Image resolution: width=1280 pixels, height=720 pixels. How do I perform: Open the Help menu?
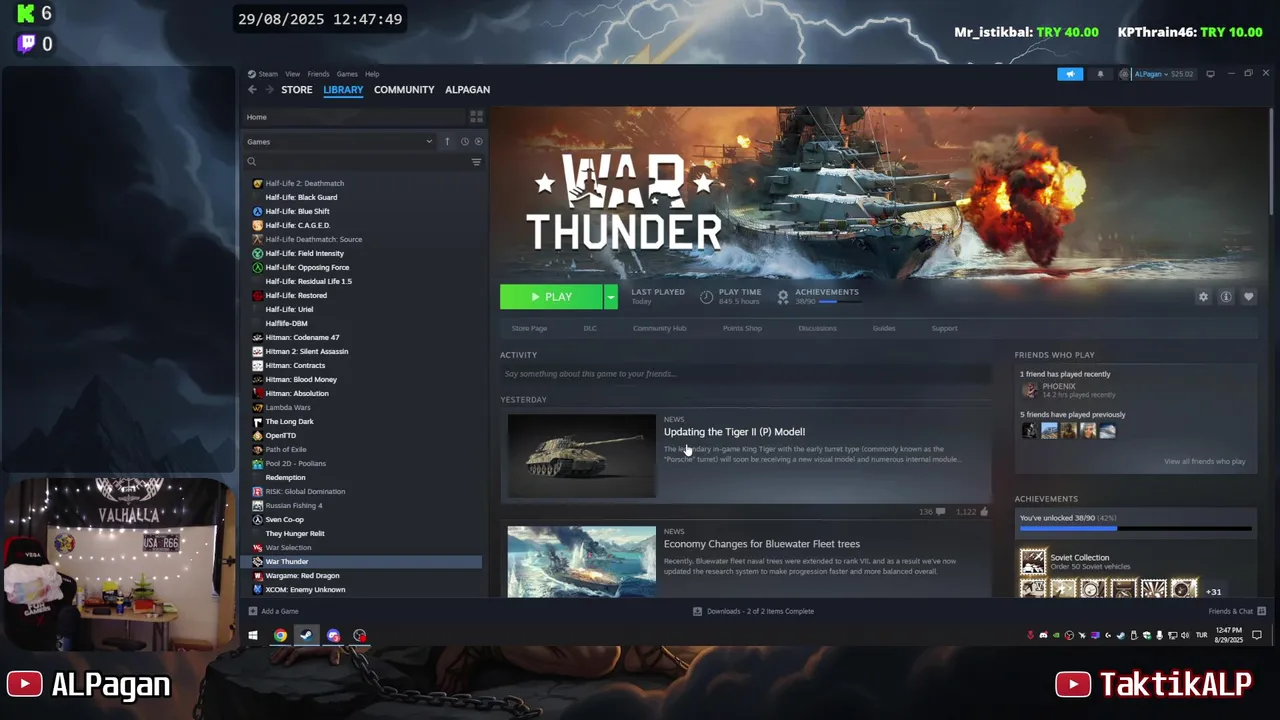click(372, 74)
